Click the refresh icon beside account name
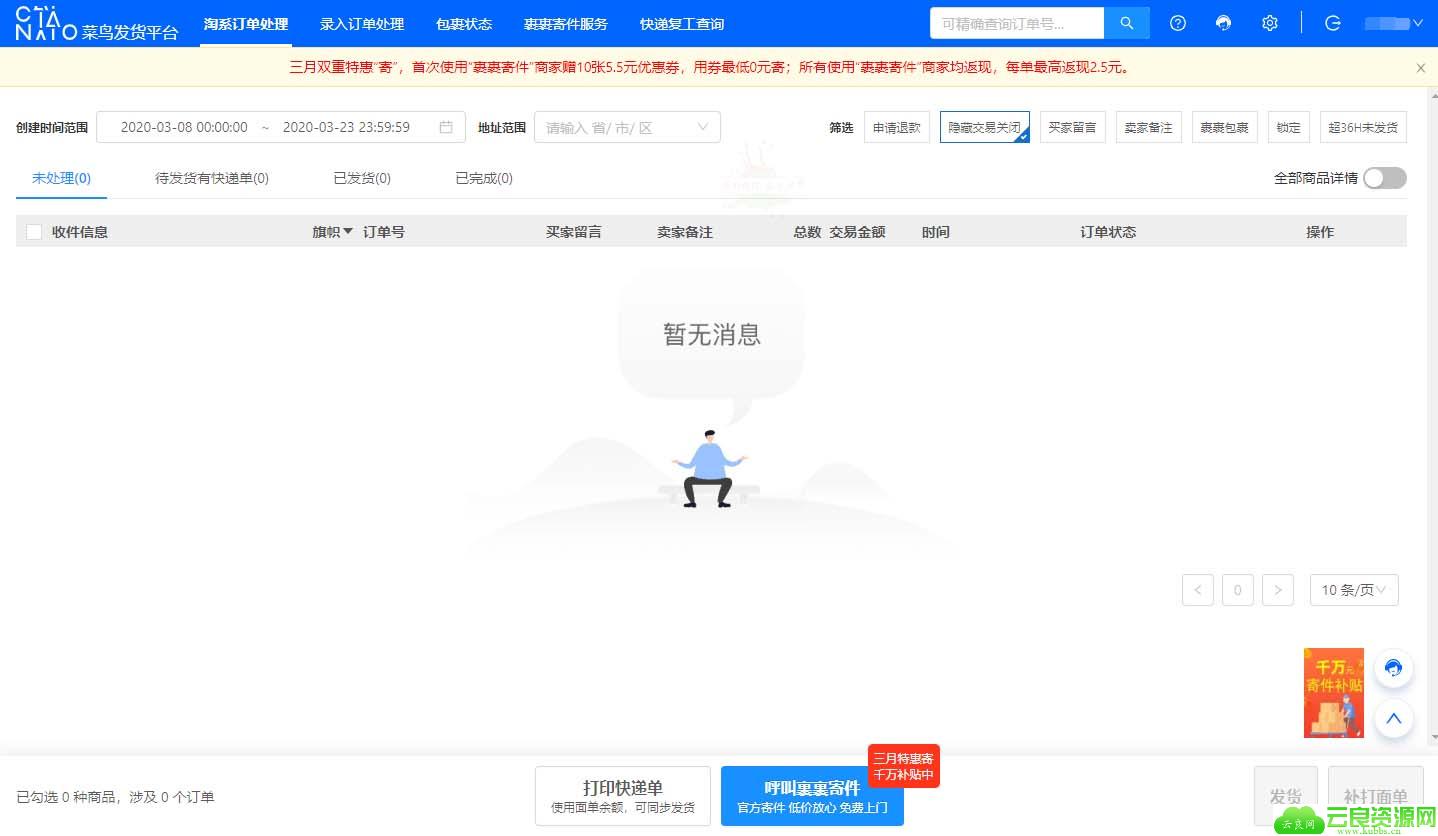The height and width of the screenshot is (836, 1438). [x=1333, y=23]
